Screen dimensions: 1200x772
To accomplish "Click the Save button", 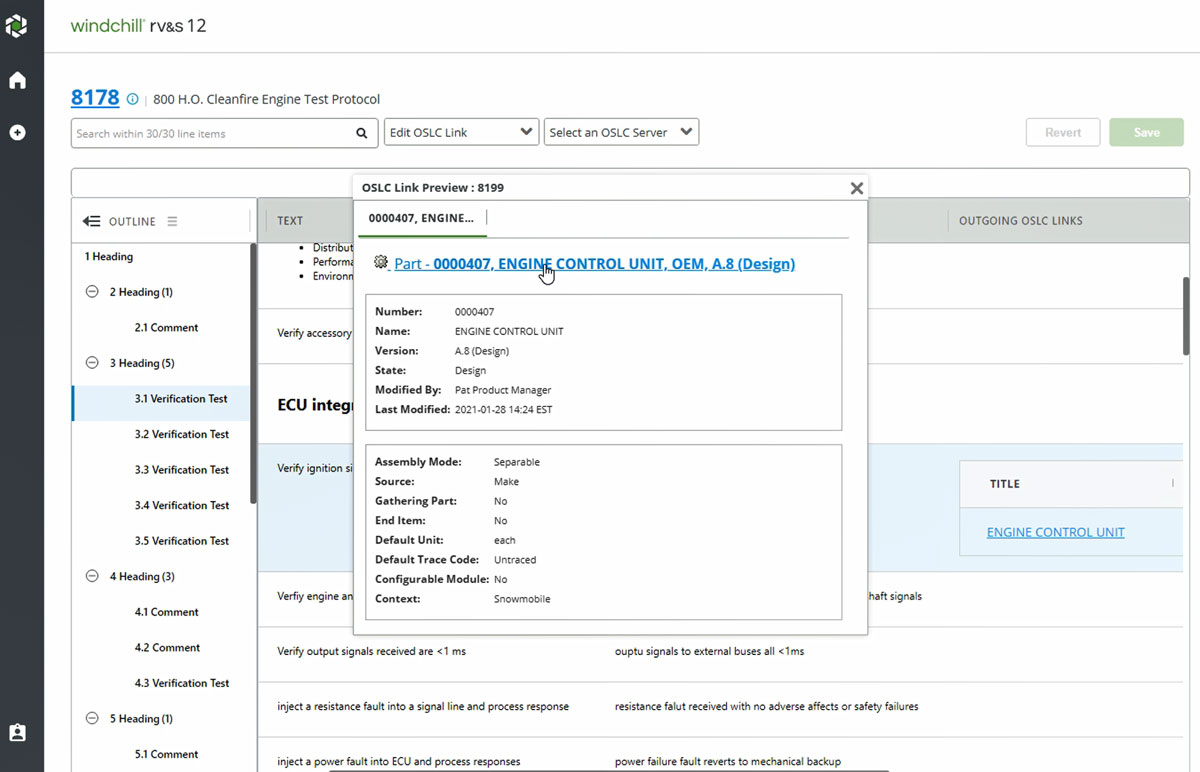I will coord(1146,132).
